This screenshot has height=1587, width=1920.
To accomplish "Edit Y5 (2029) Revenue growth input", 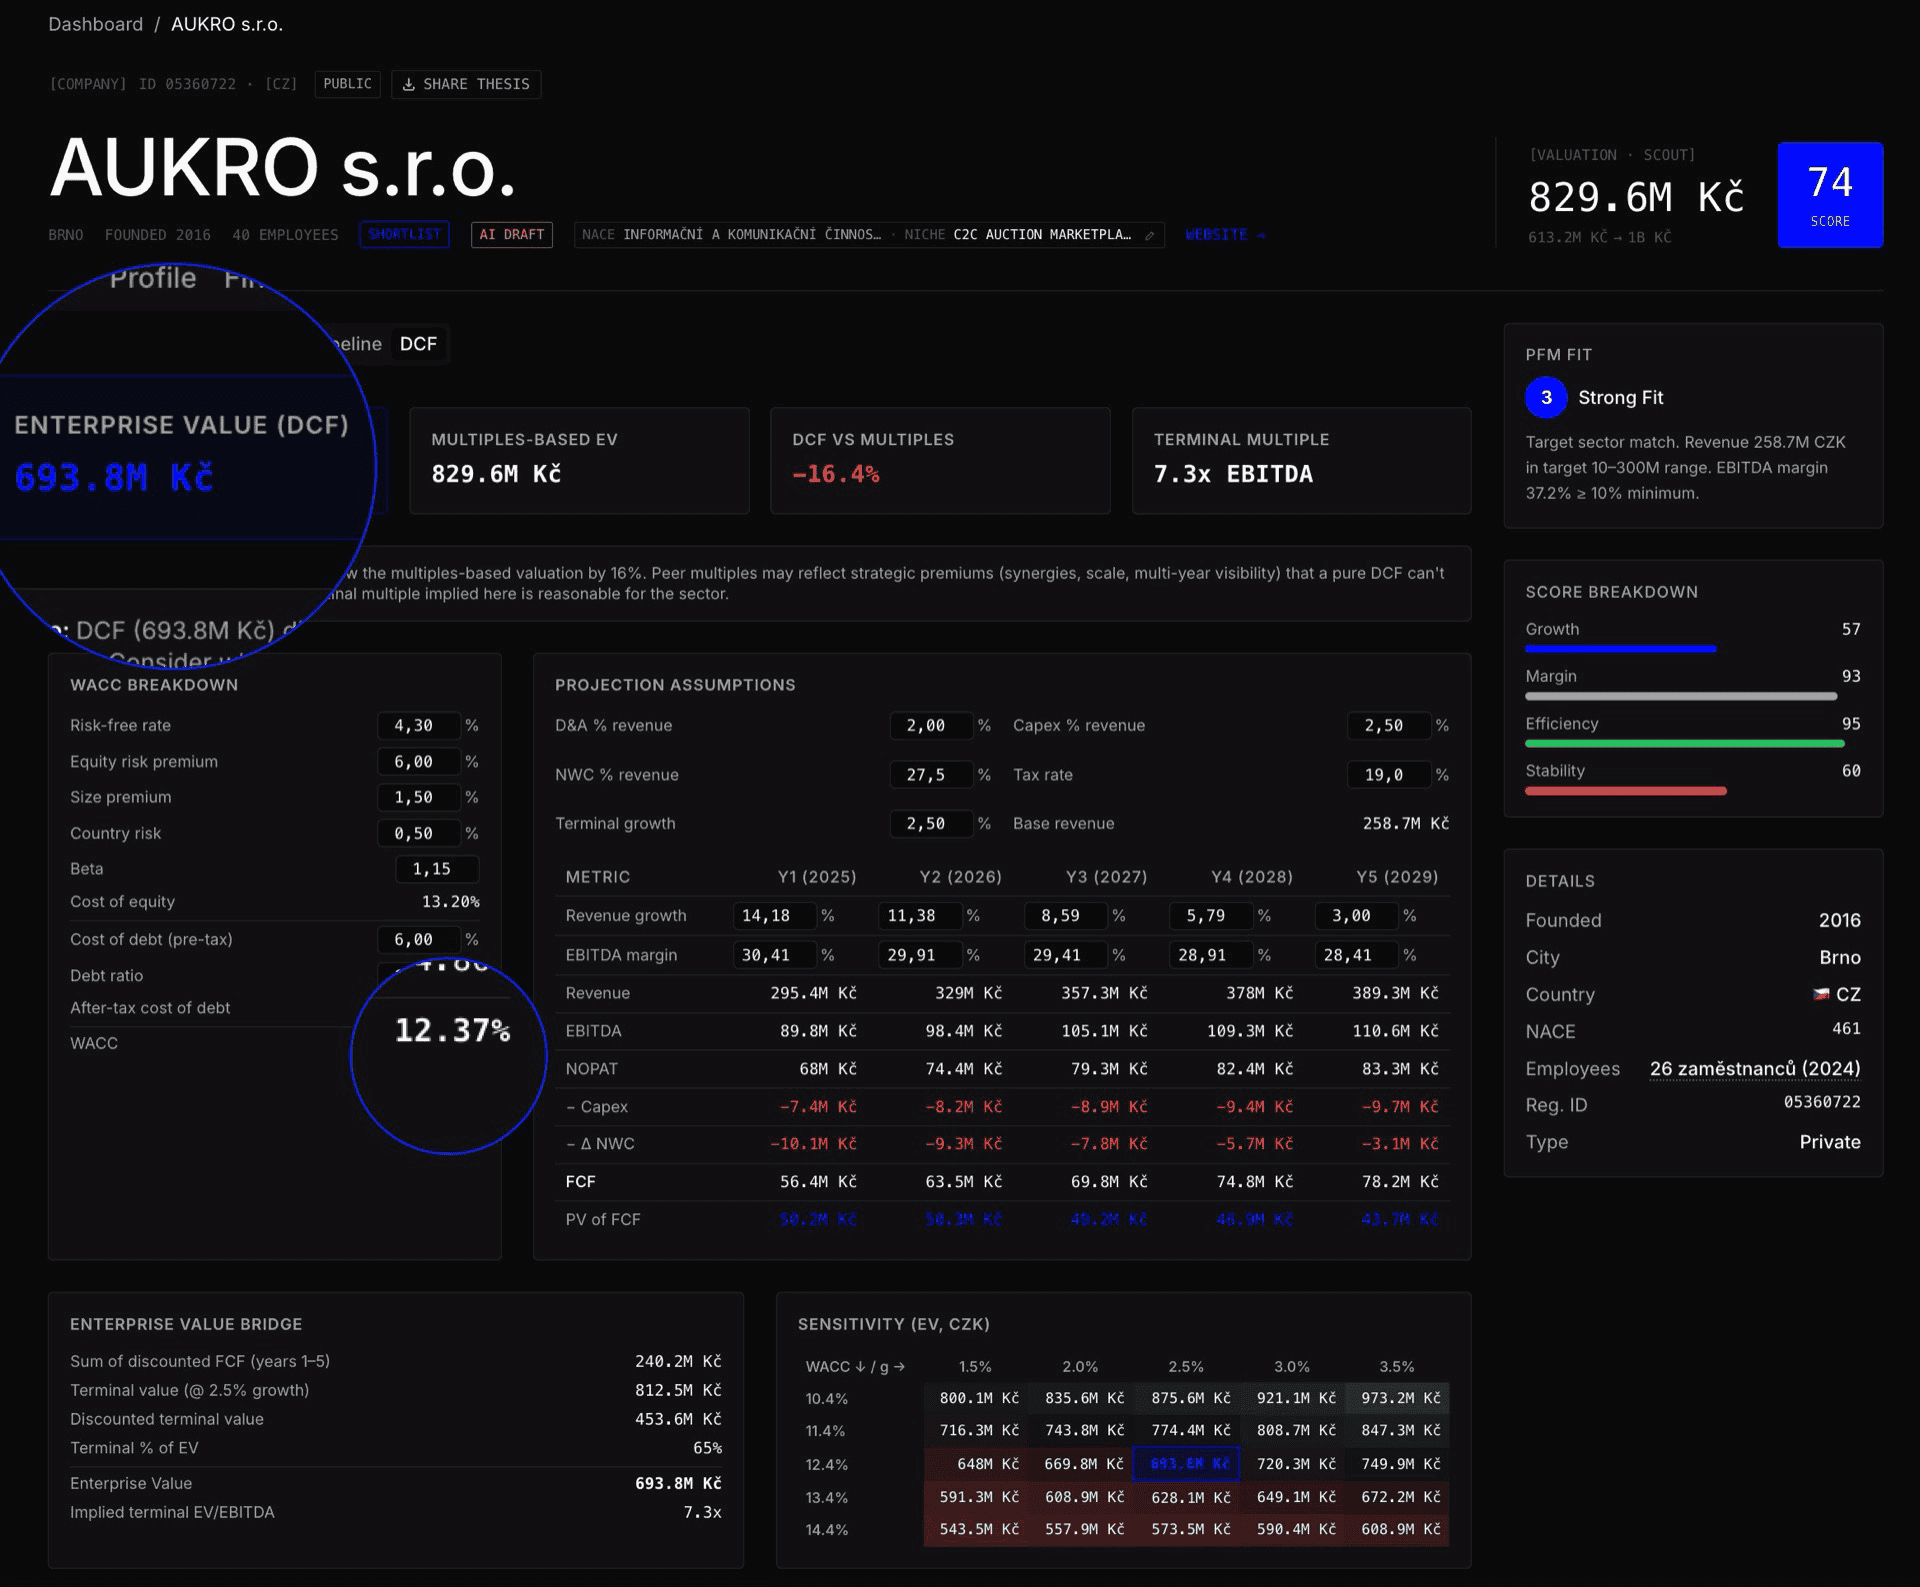I will [1357, 916].
